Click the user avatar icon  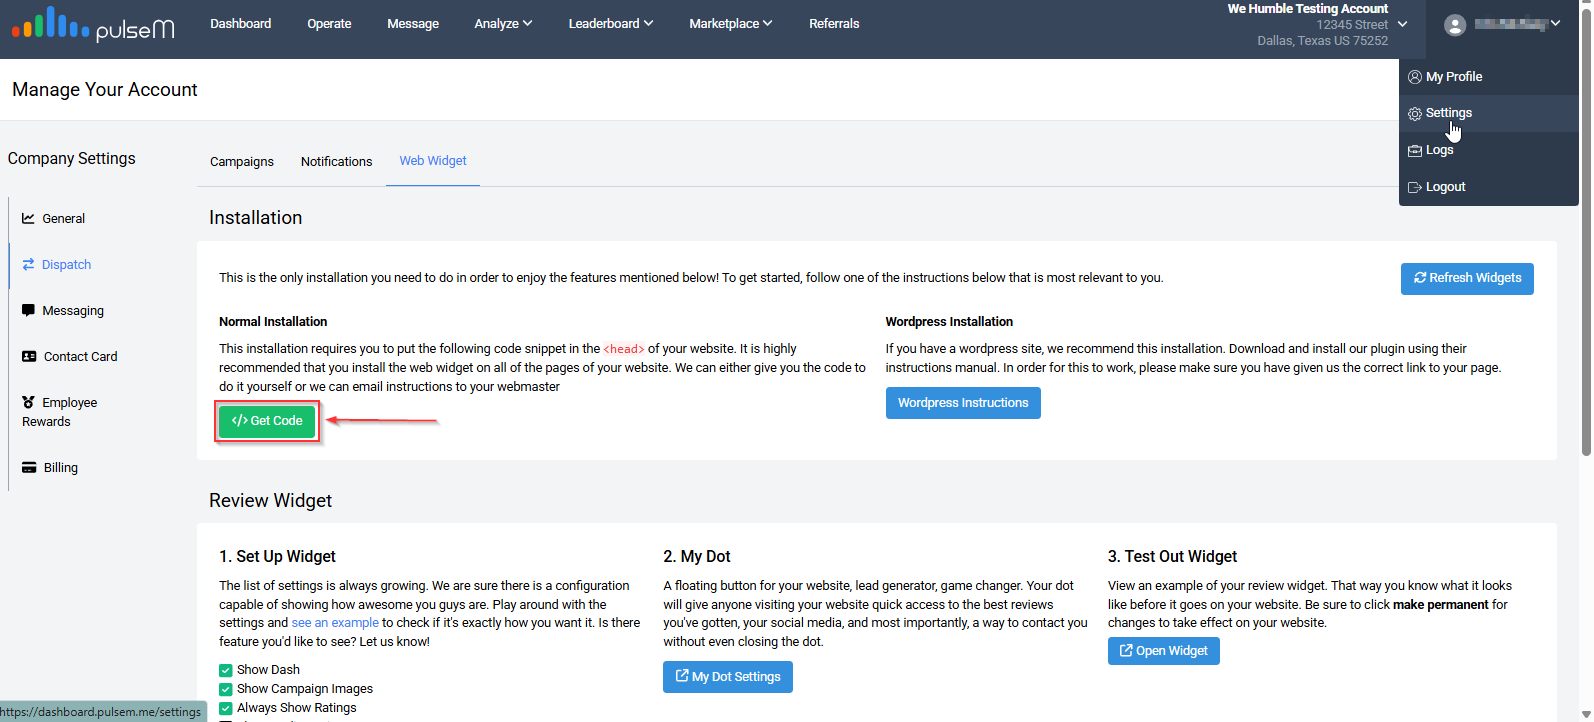(1455, 25)
